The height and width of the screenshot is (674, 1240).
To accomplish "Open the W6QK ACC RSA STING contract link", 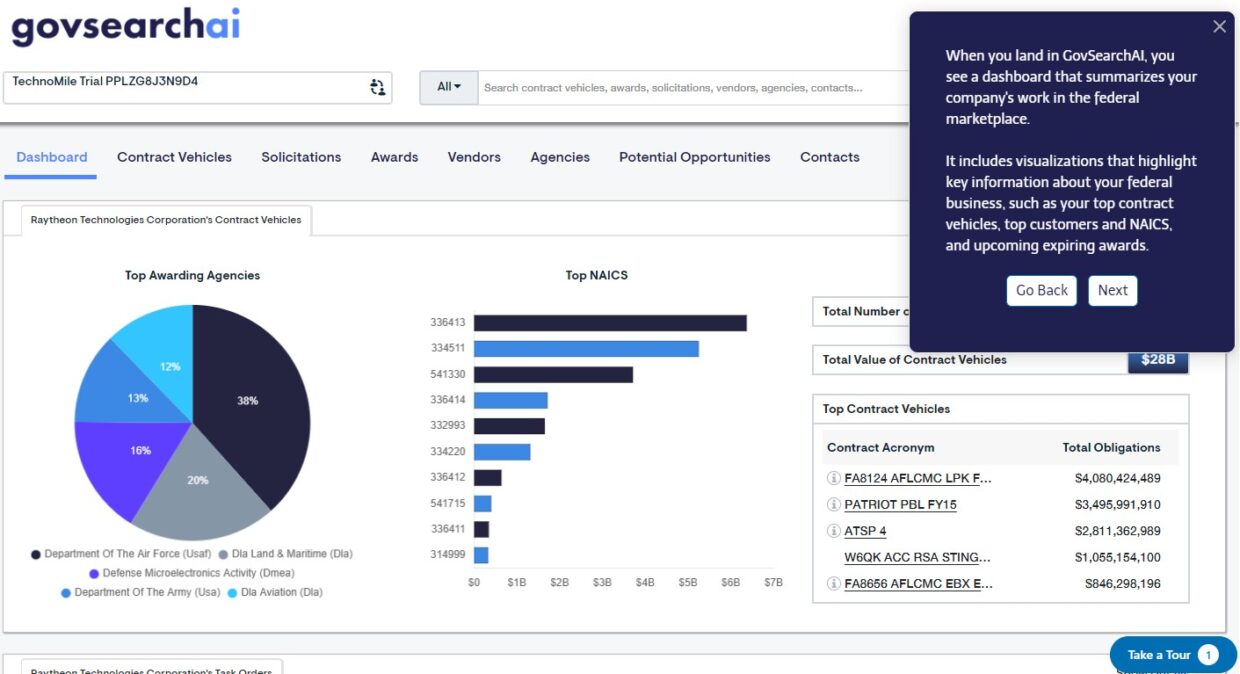I will (x=918, y=557).
